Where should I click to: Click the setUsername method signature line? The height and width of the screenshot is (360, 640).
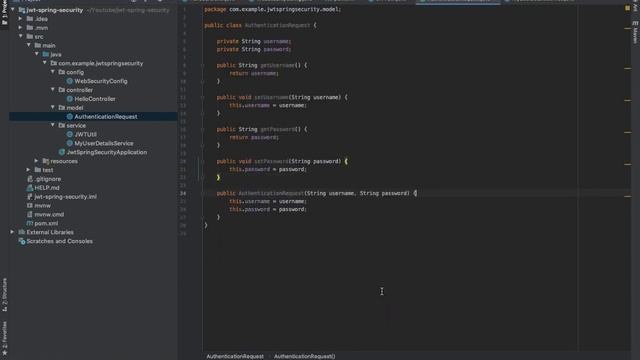(282, 97)
